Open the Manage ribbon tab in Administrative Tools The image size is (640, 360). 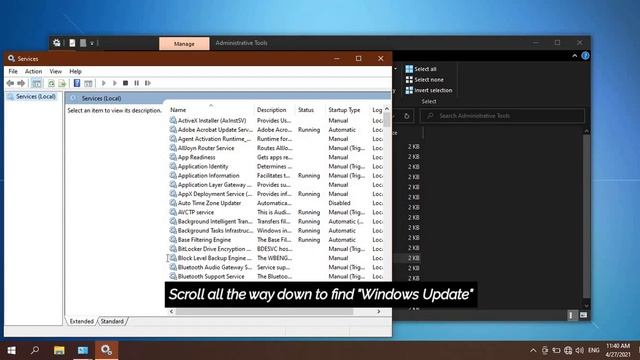click(184, 44)
